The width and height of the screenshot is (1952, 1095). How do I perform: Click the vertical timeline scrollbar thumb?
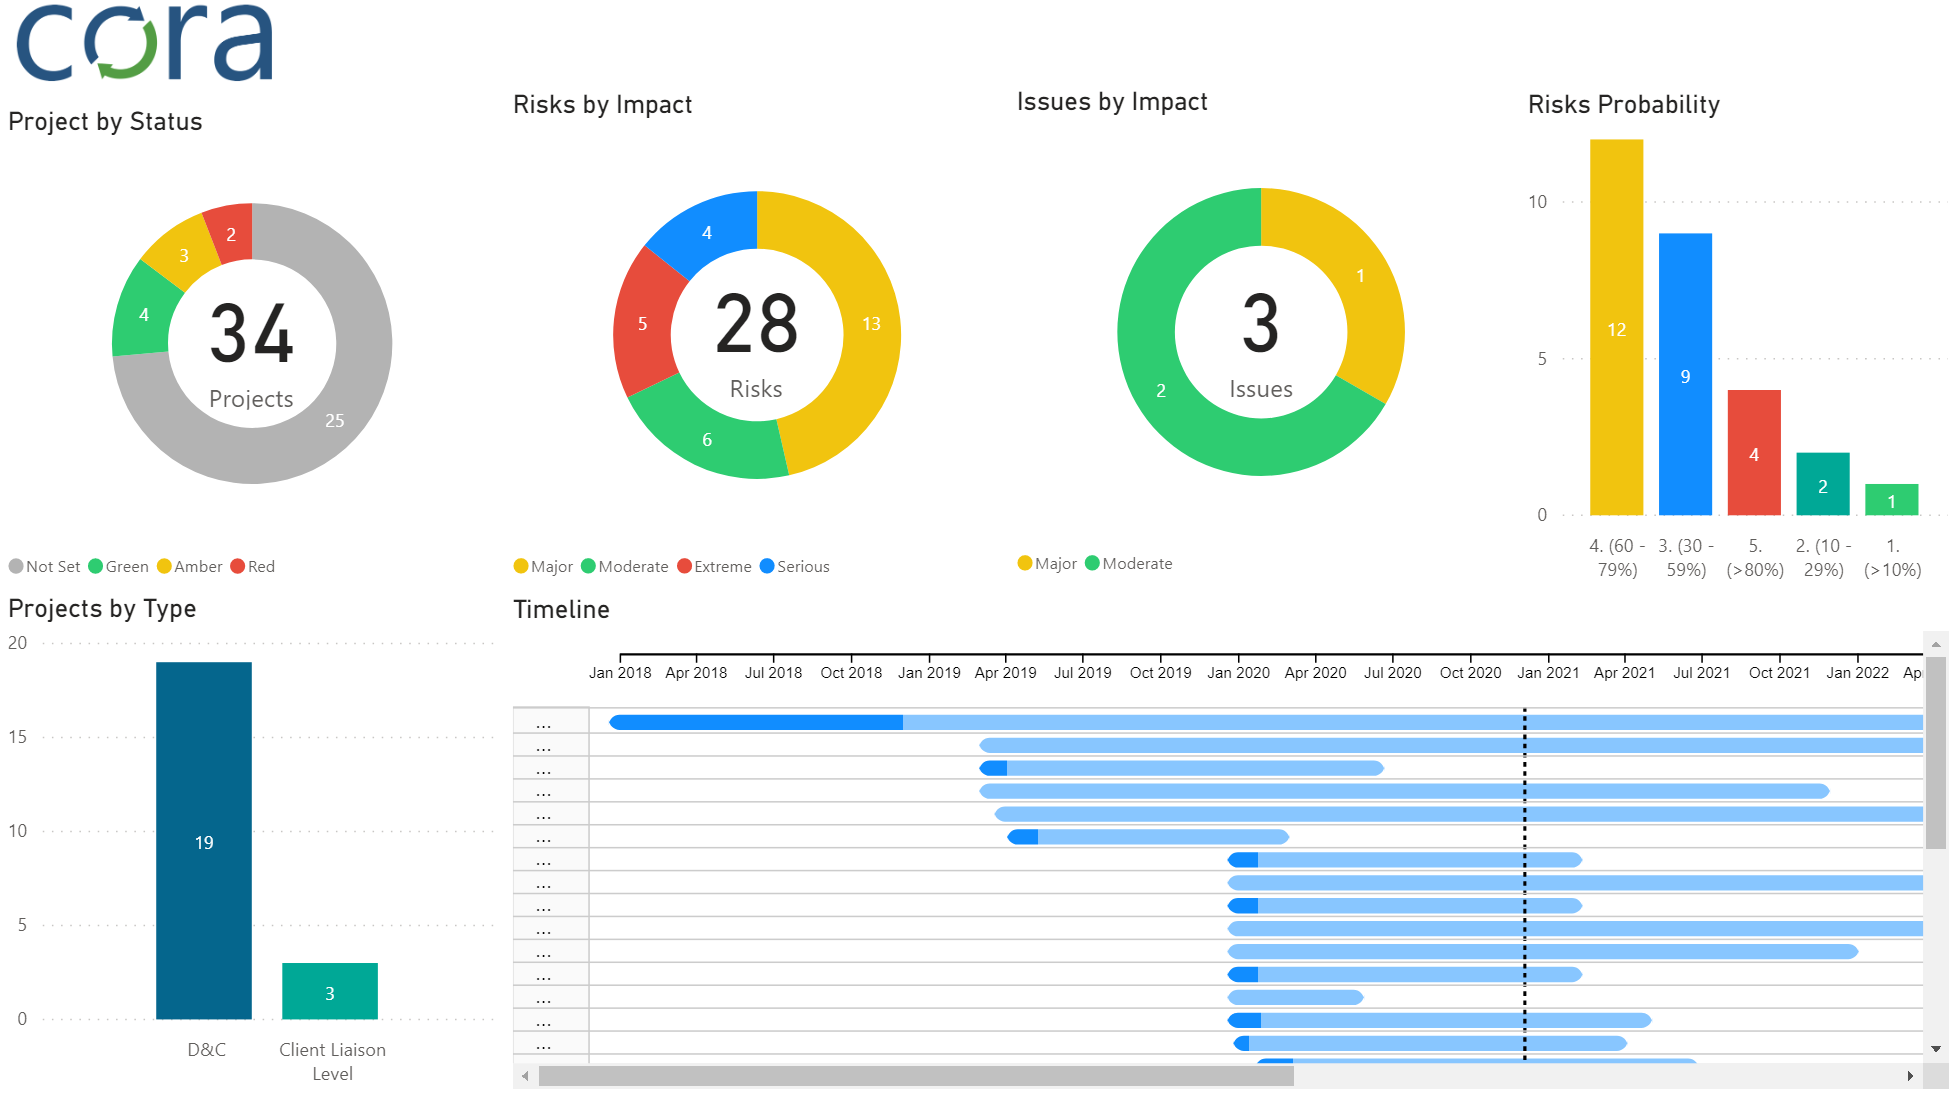coord(1936,752)
